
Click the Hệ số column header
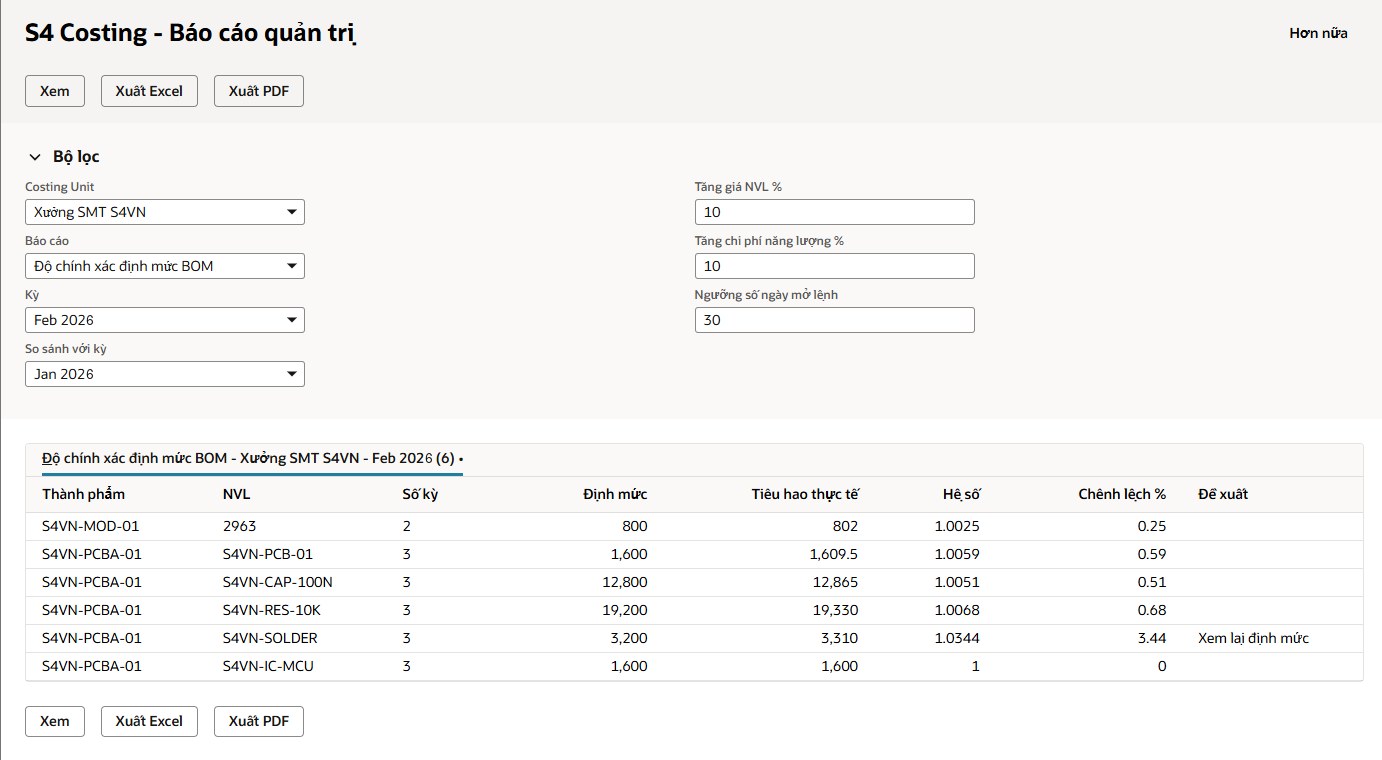click(x=961, y=494)
